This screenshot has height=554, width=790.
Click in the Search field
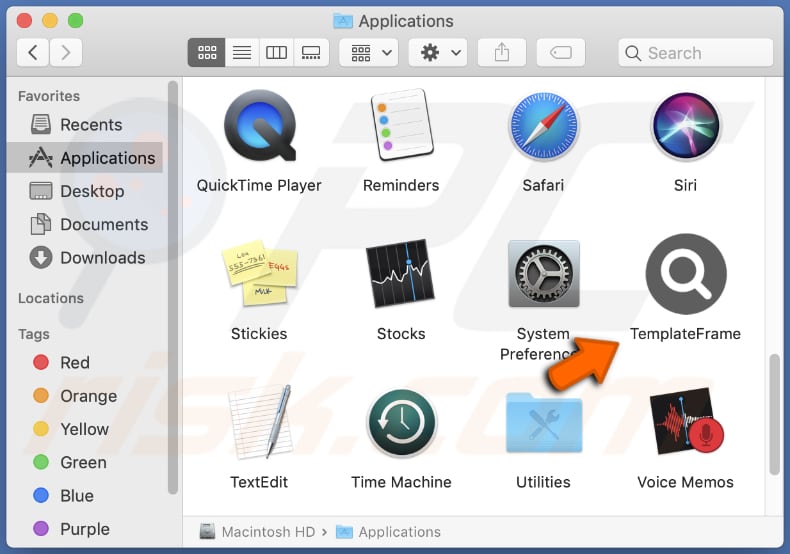point(696,53)
